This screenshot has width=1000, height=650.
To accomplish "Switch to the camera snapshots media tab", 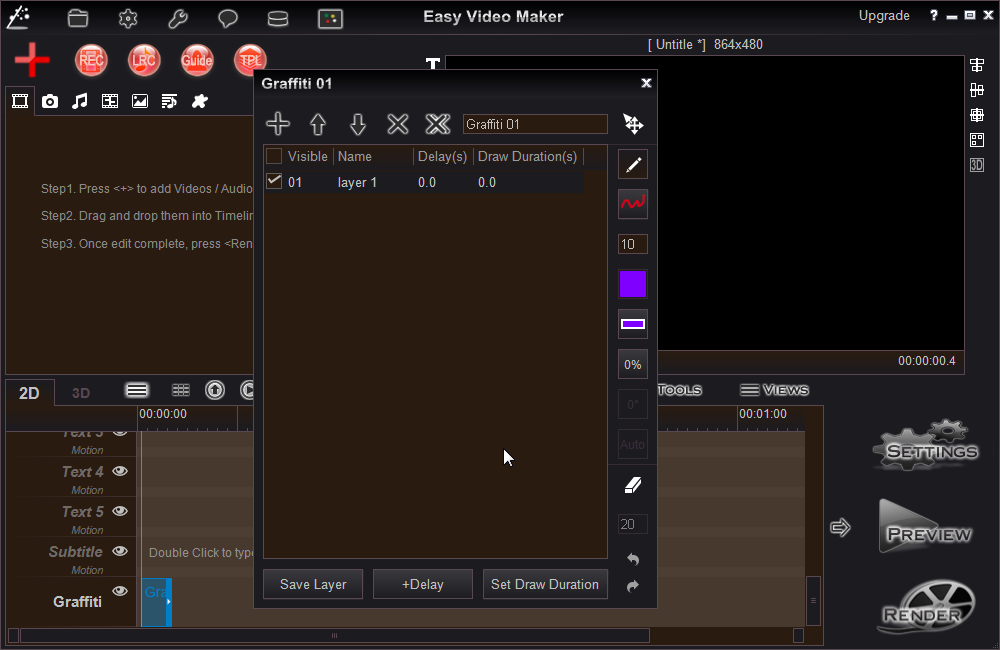I will point(50,101).
